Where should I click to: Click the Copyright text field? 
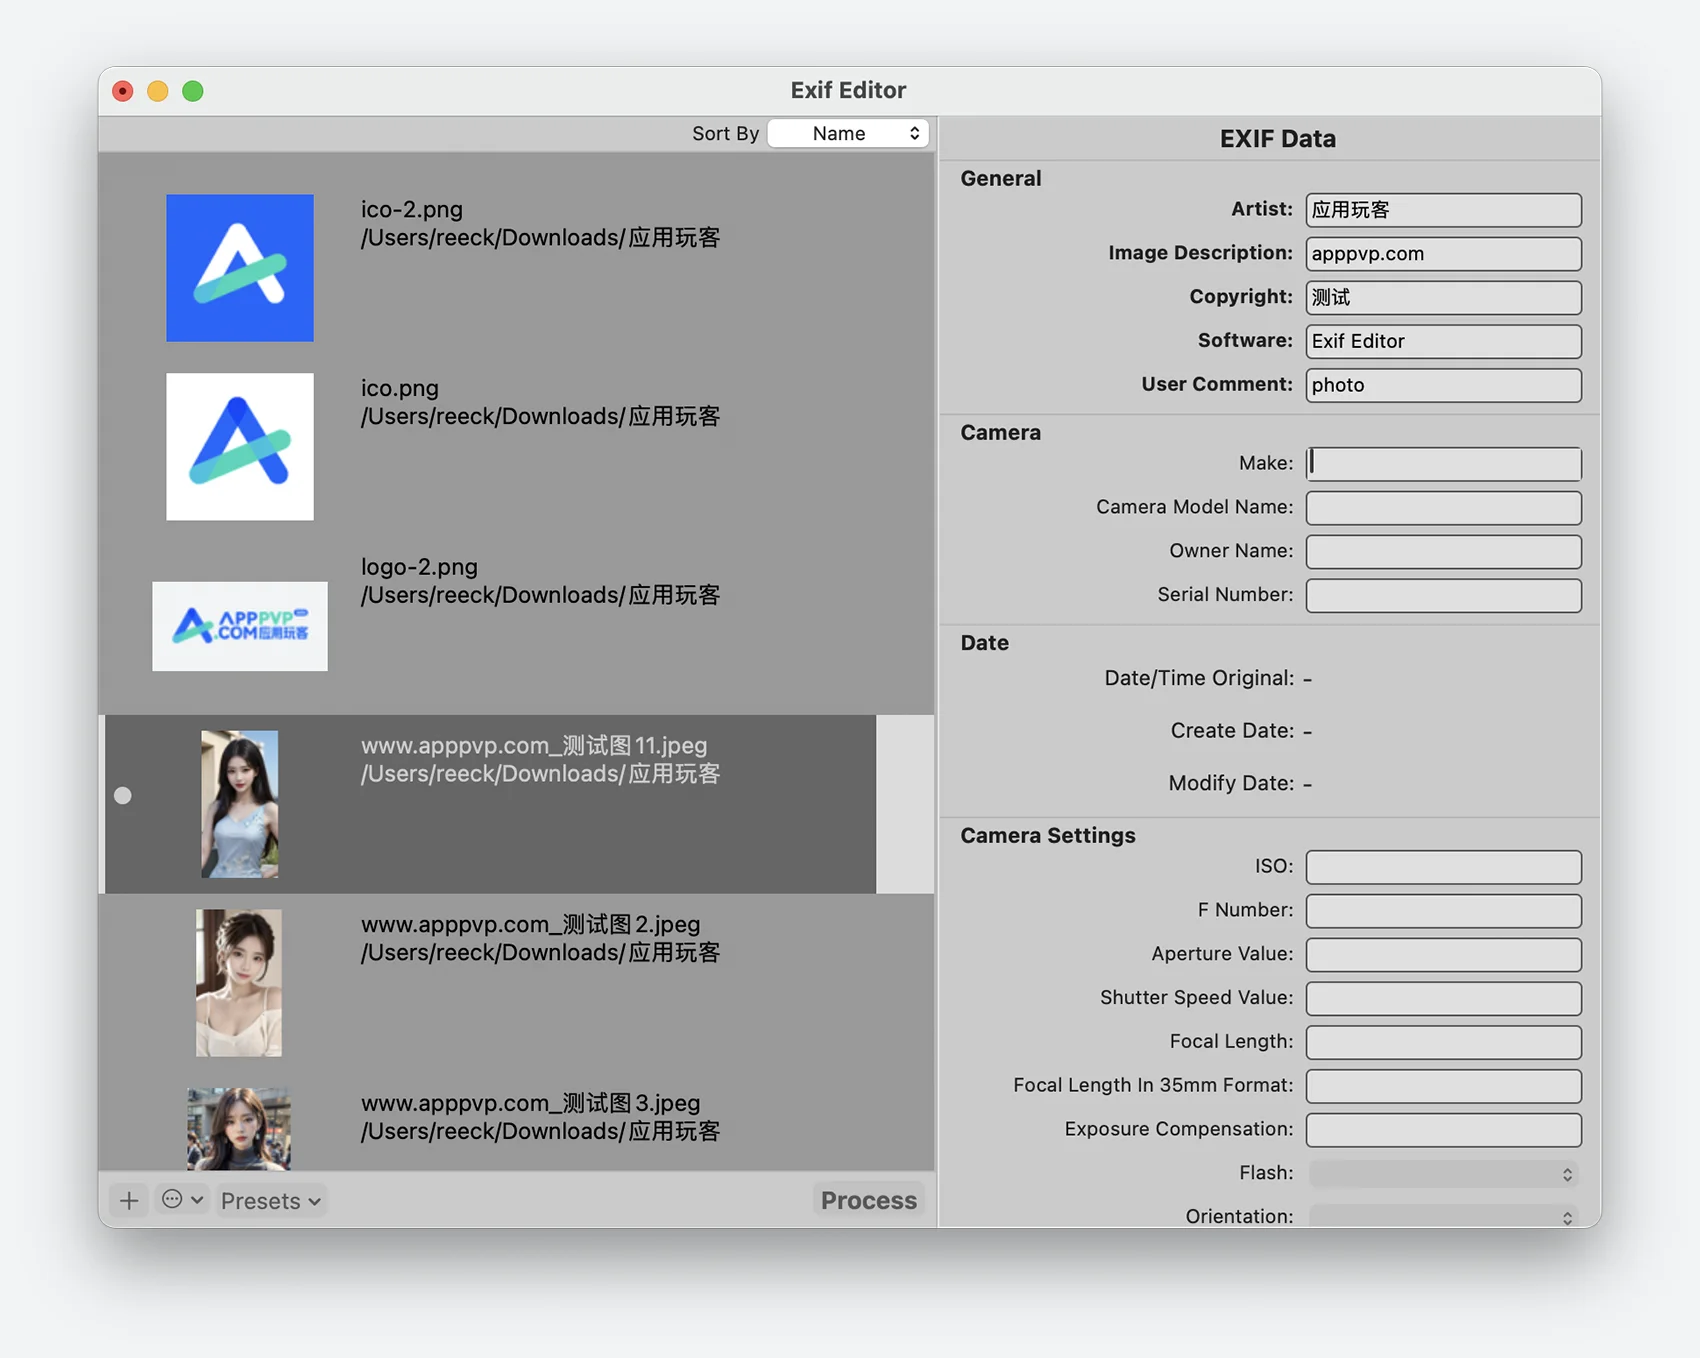(1443, 298)
